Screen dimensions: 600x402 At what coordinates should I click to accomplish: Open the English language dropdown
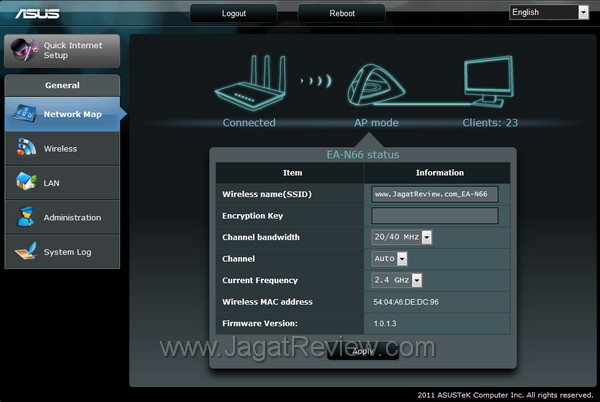coord(549,12)
